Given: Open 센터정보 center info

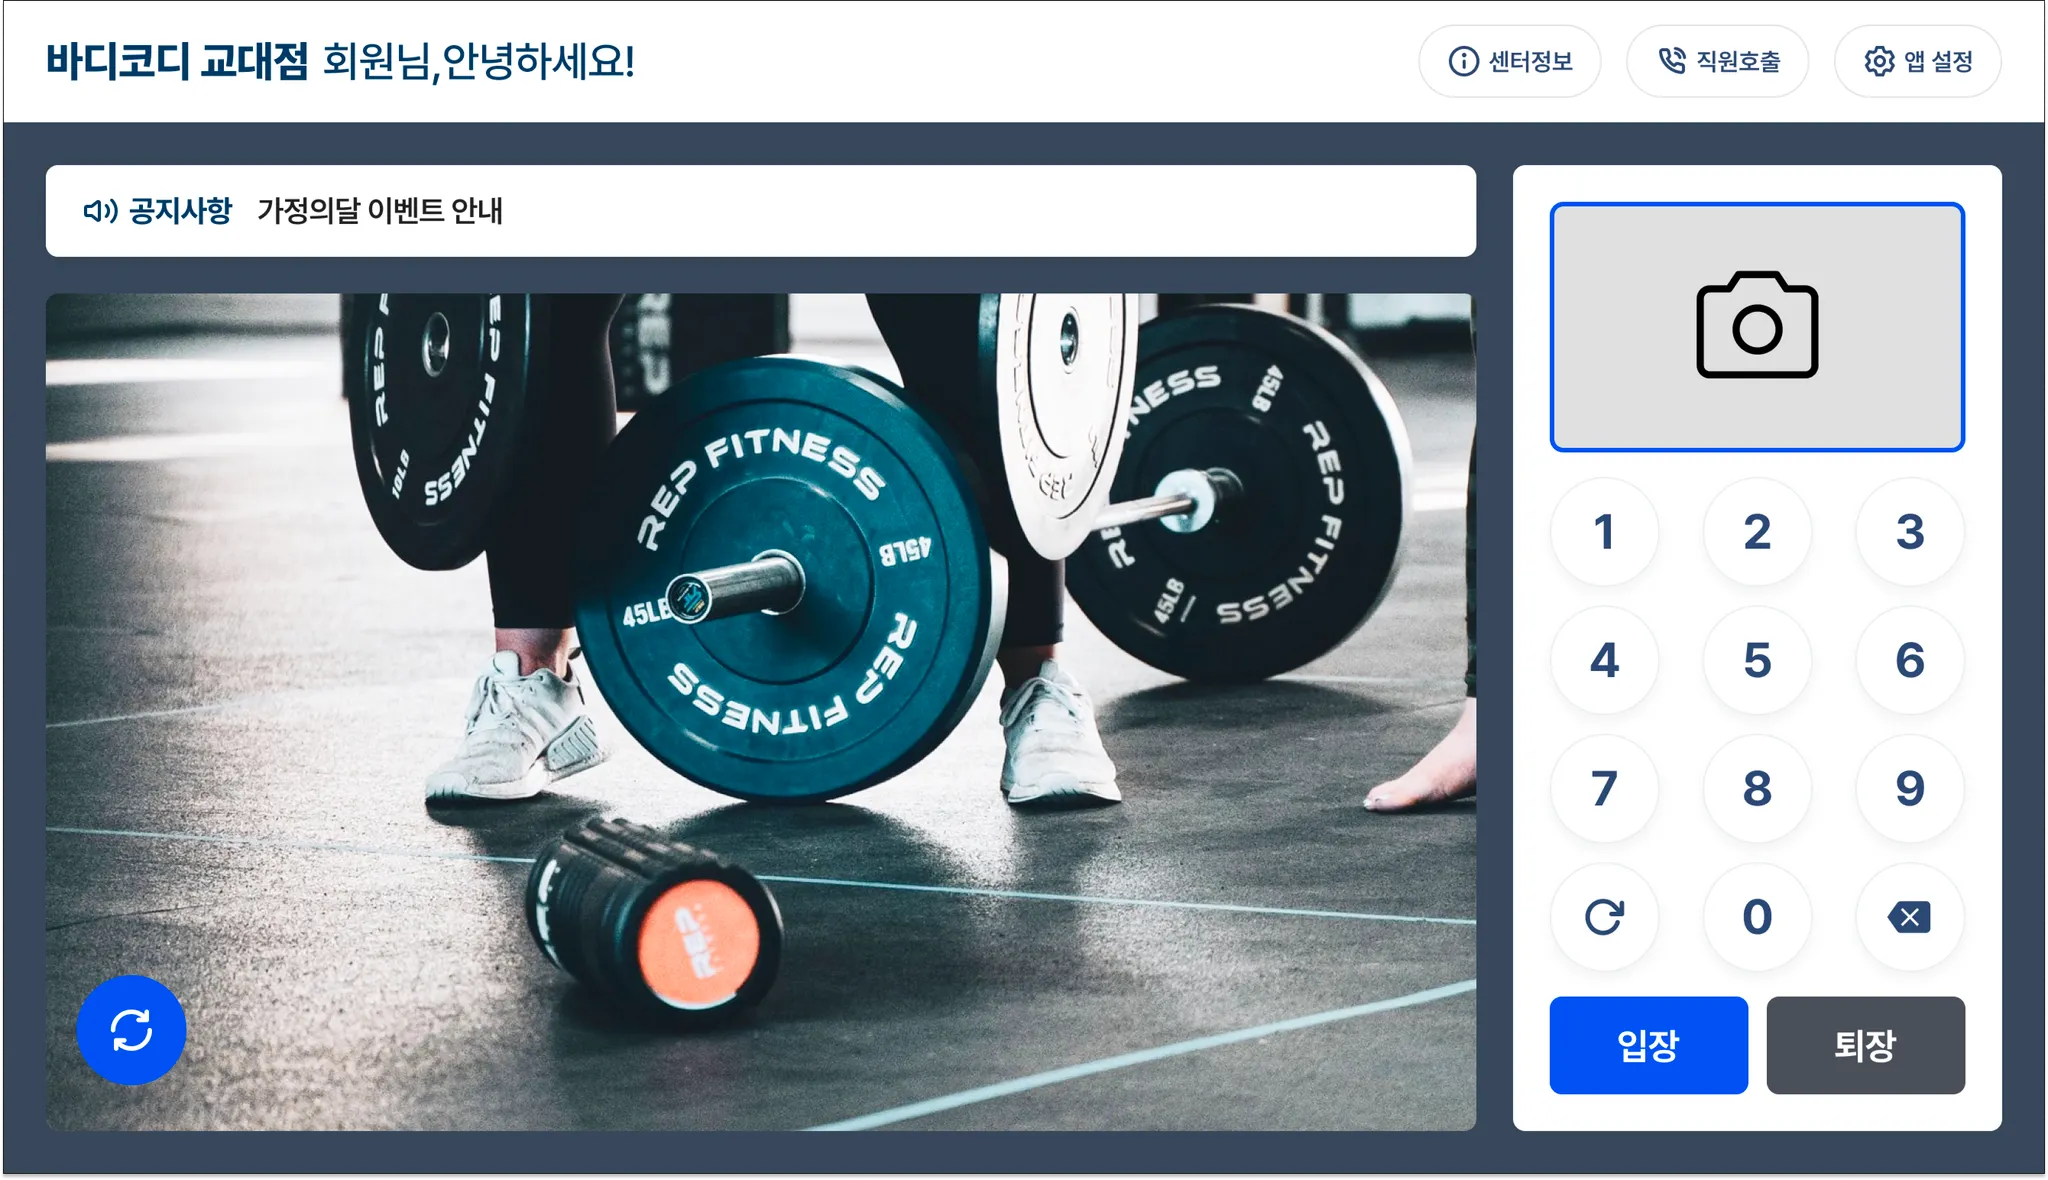Looking at the screenshot, I should [1510, 61].
